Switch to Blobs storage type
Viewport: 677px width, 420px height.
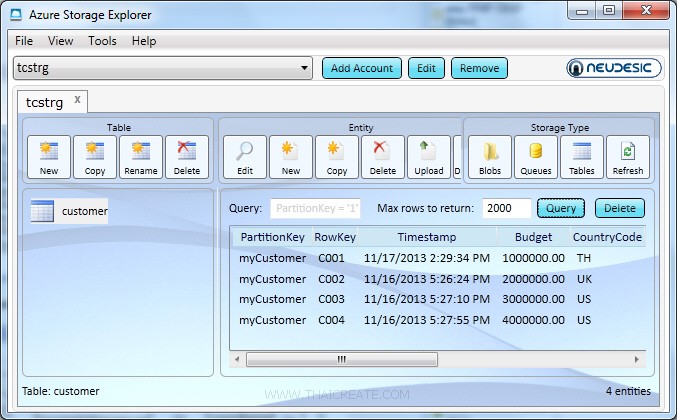pyautogui.click(x=490, y=157)
